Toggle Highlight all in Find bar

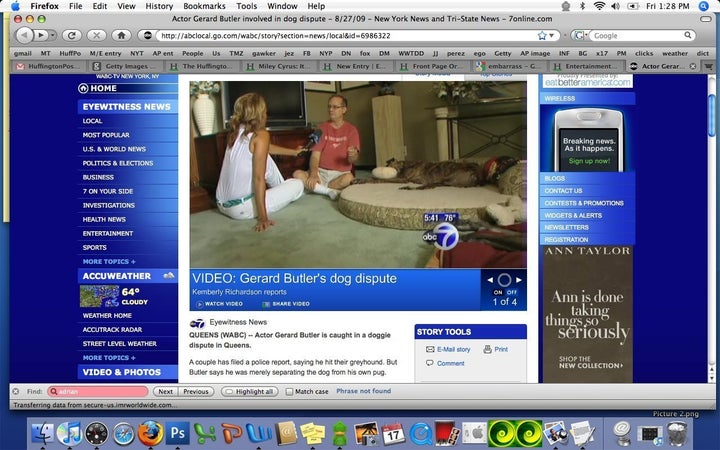pyautogui.click(x=249, y=392)
